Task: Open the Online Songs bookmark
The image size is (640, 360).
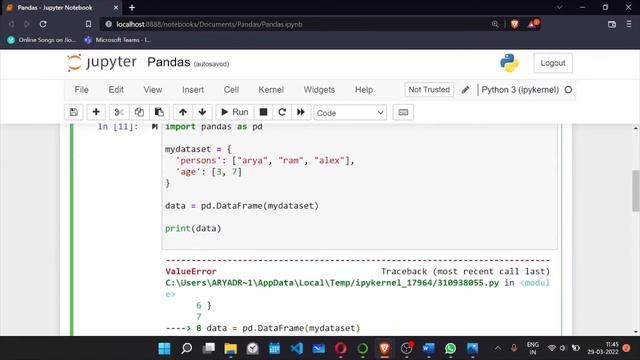Action: (42, 40)
